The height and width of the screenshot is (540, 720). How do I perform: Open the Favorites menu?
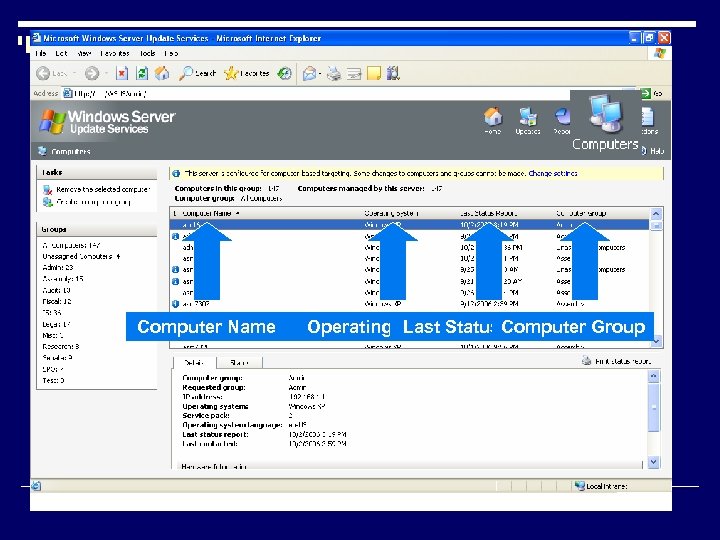pos(115,53)
